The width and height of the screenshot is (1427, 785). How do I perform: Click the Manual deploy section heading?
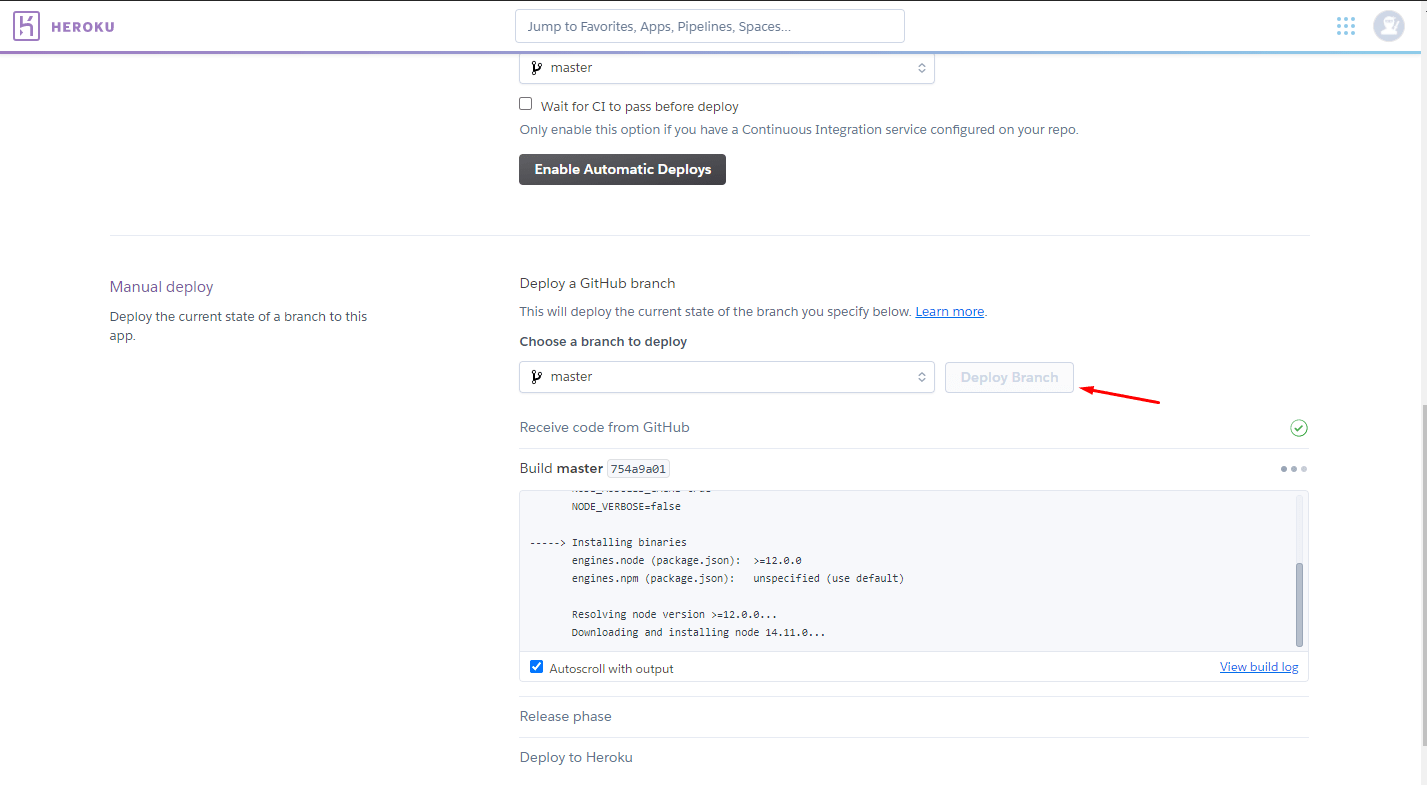point(162,287)
